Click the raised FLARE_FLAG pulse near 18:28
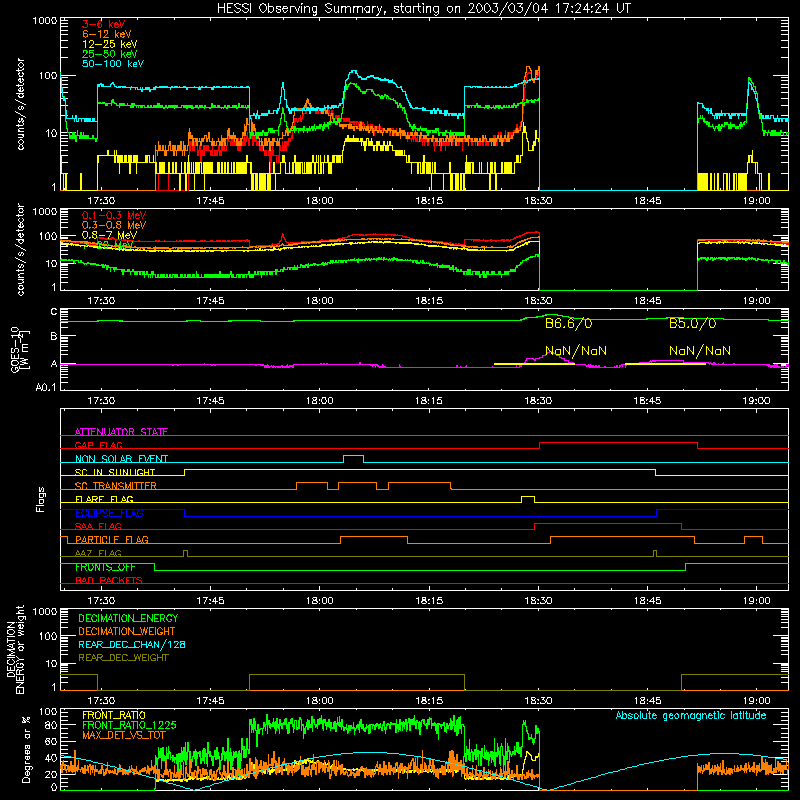This screenshot has height=800, width=800. coord(528,497)
